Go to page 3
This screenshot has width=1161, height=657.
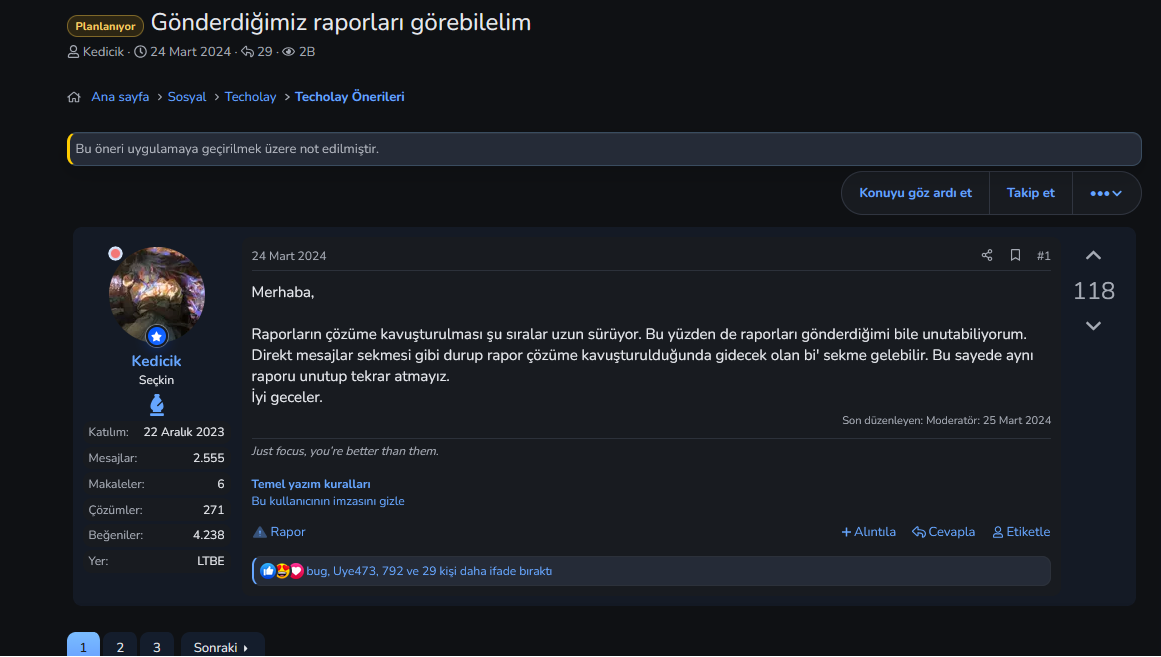pos(157,646)
